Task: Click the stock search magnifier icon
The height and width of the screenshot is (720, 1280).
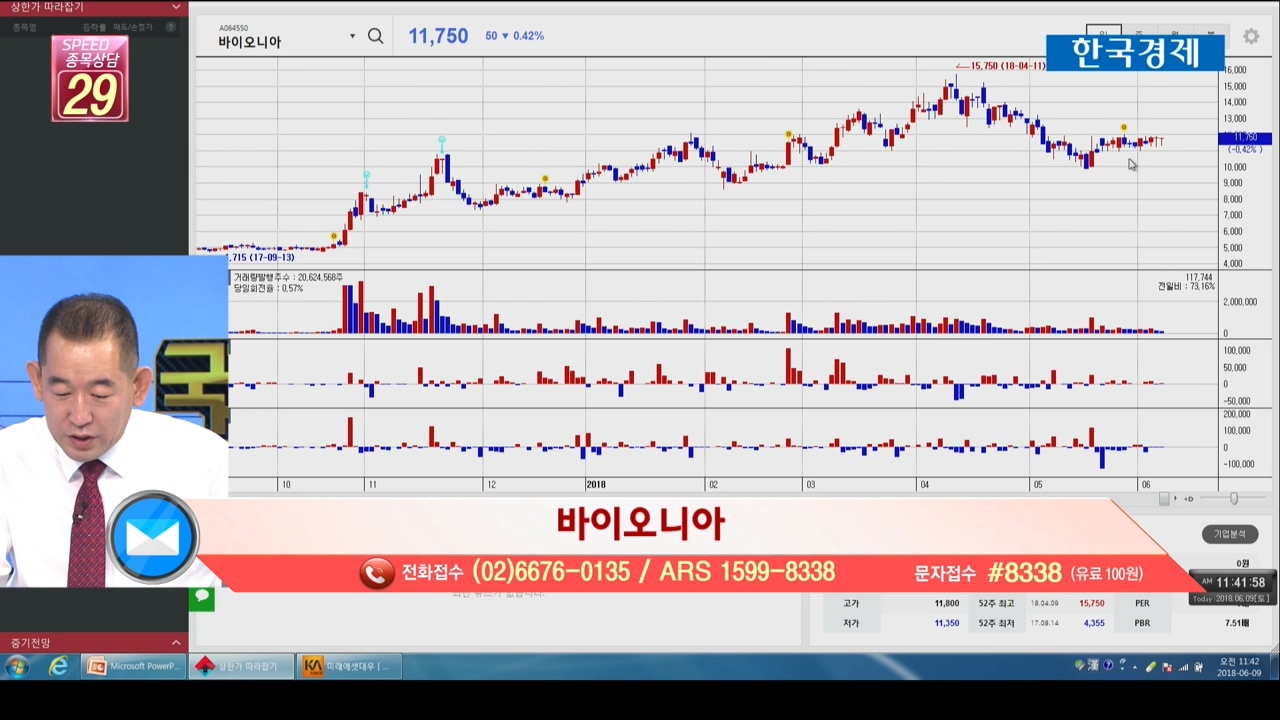Action: click(375, 36)
